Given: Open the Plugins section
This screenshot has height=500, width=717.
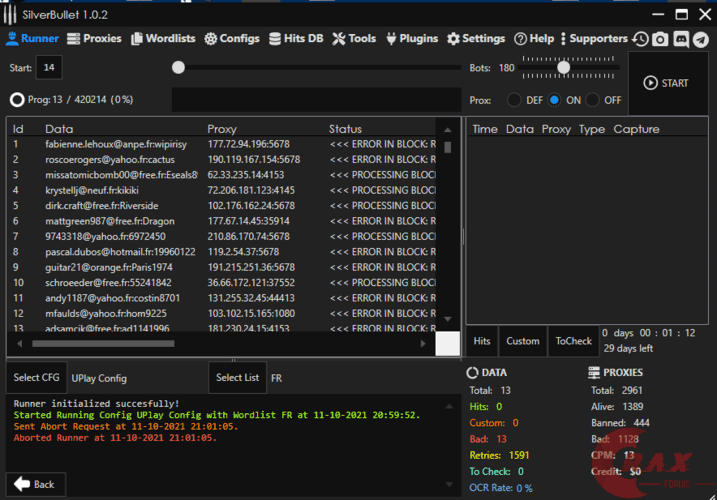Looking at the screenshot, I should click(410, 39).
